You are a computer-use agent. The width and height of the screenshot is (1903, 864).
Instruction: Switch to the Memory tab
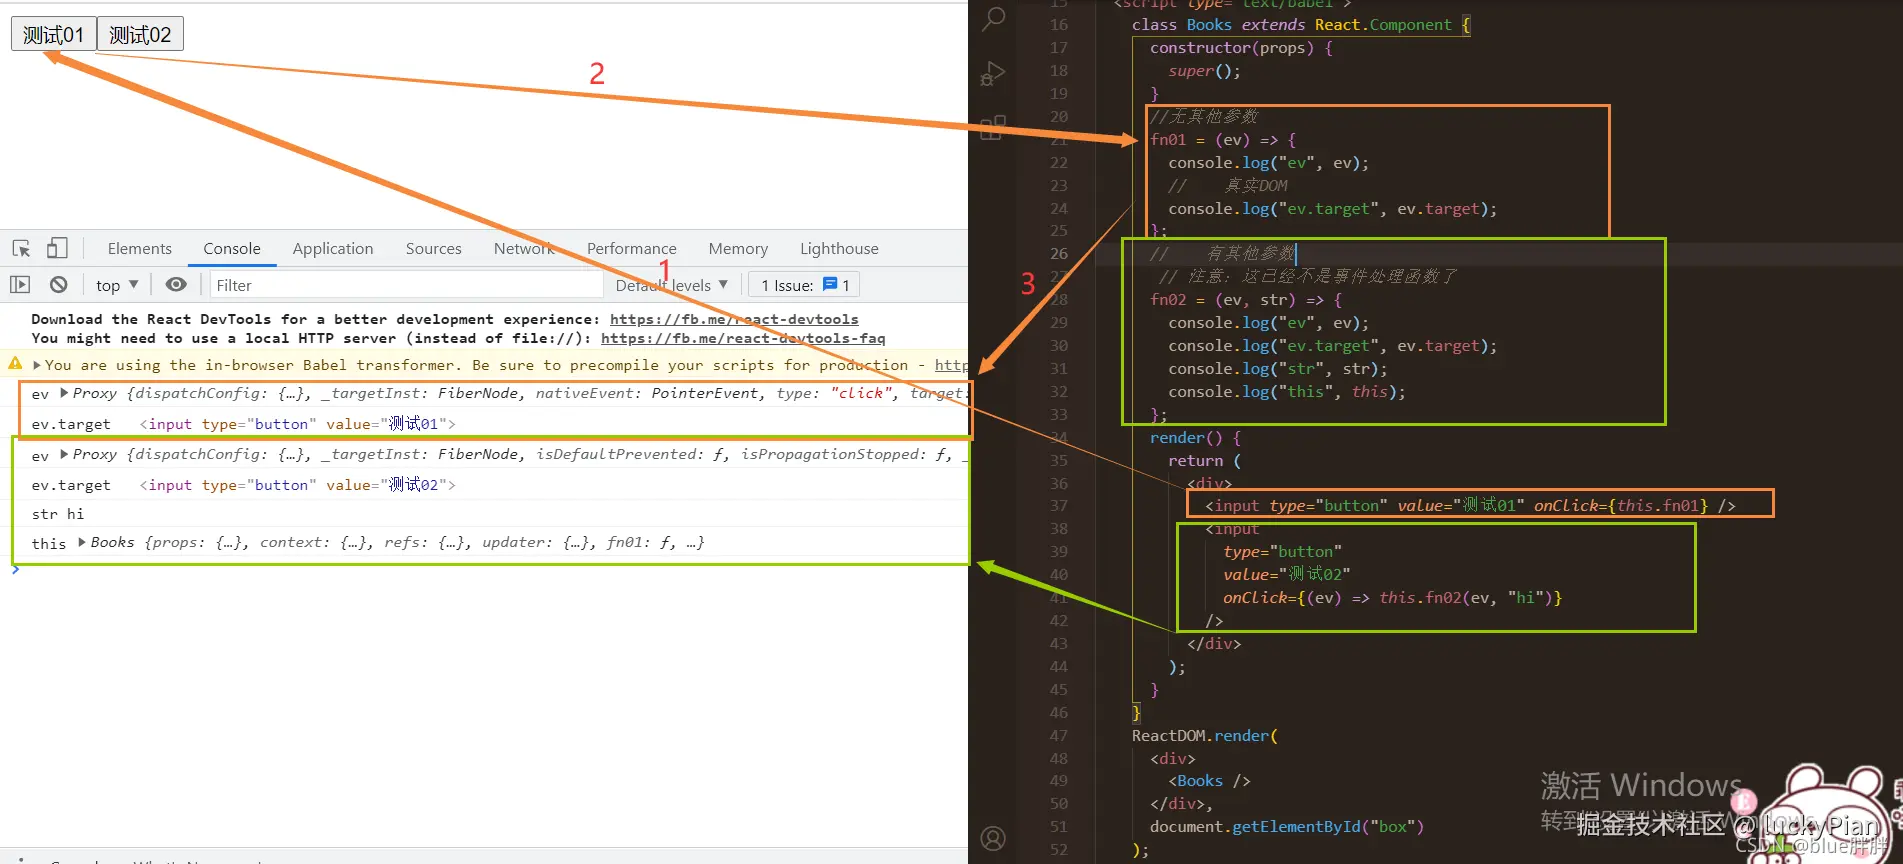pos(738,248)
